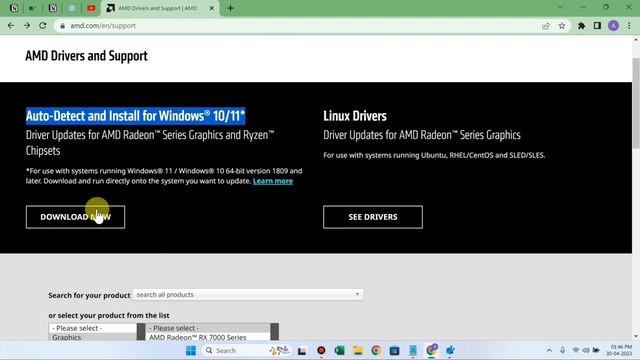
Task: Click the 'Search for your product' label
Action: [x=89, y=295]
